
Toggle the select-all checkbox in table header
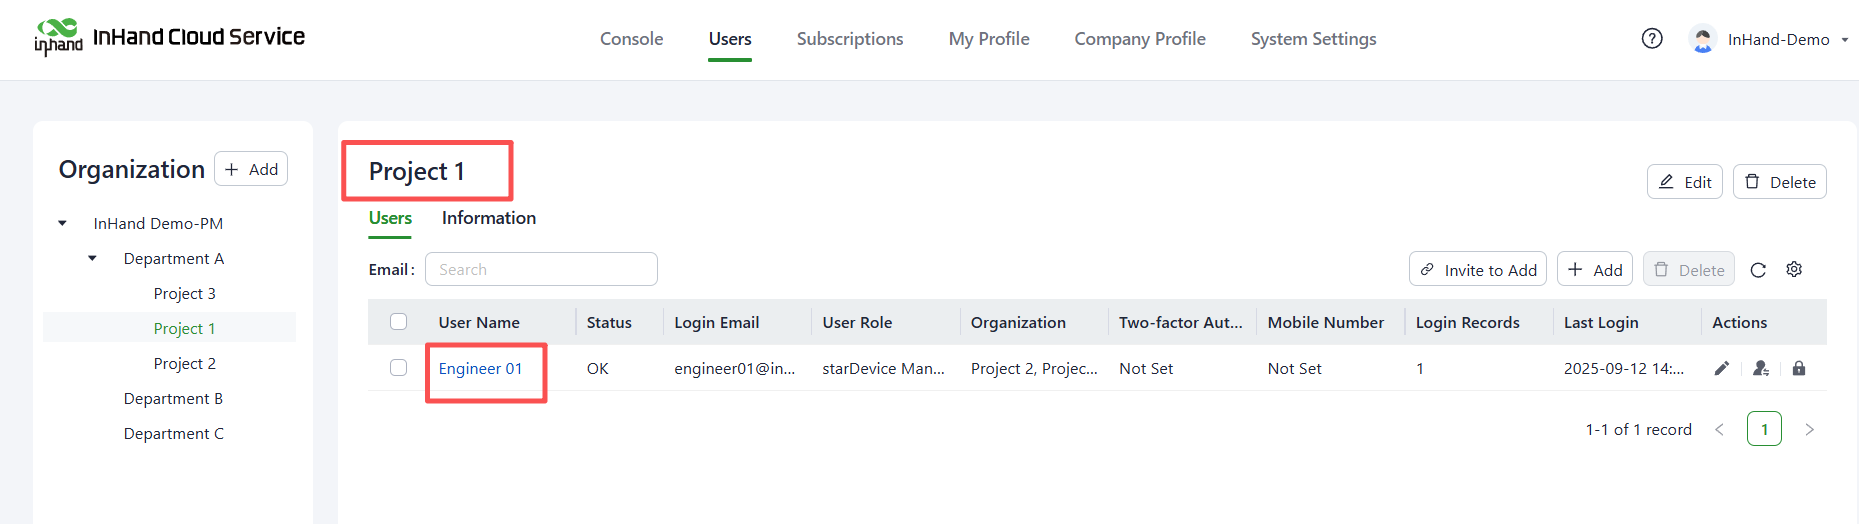398,322
